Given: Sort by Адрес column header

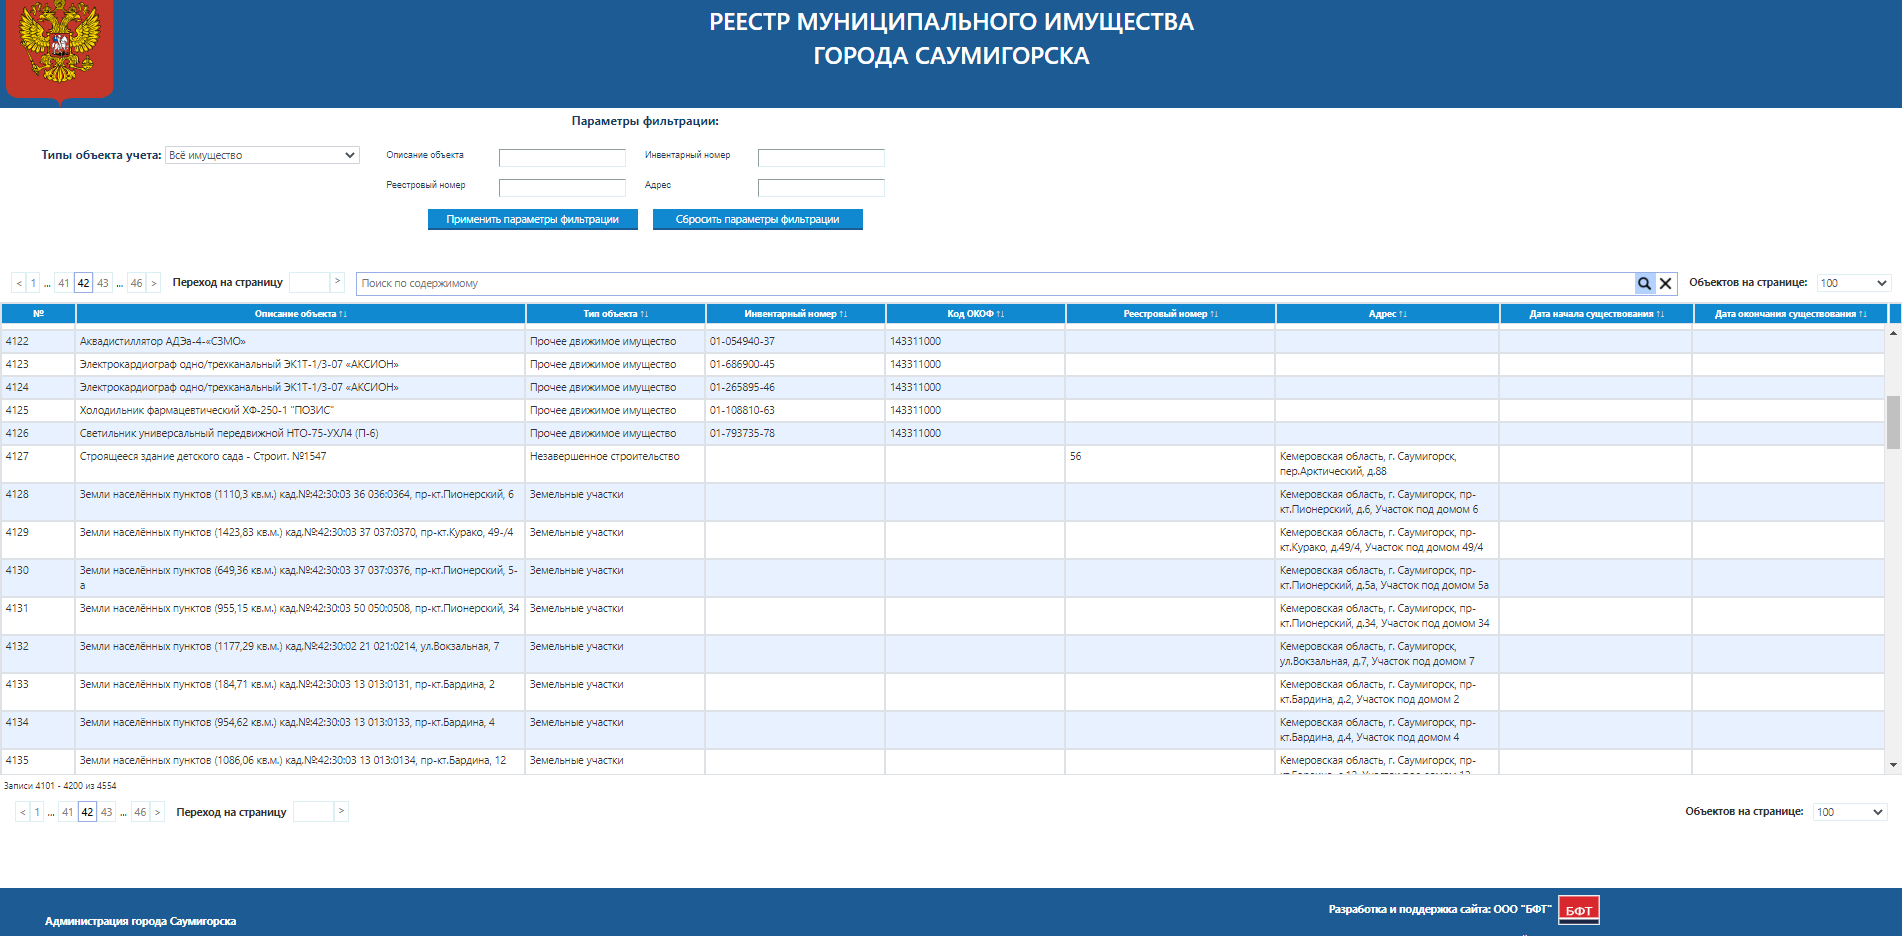Looking at the screenshot, I should click(1388, 314).
